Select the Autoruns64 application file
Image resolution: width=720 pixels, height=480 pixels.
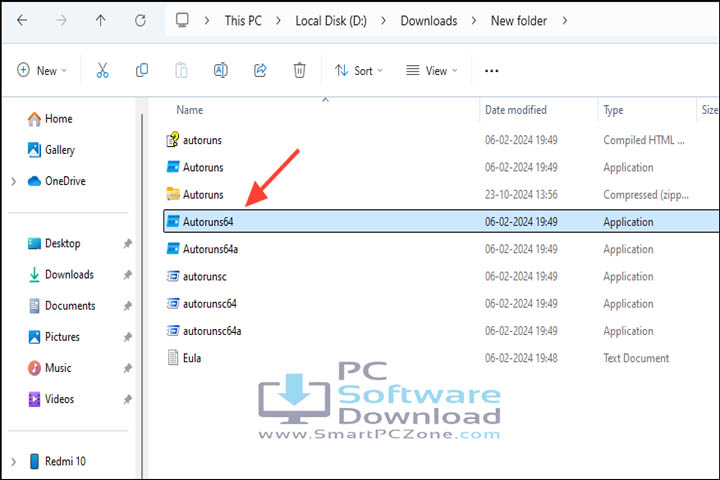[441, 221]
